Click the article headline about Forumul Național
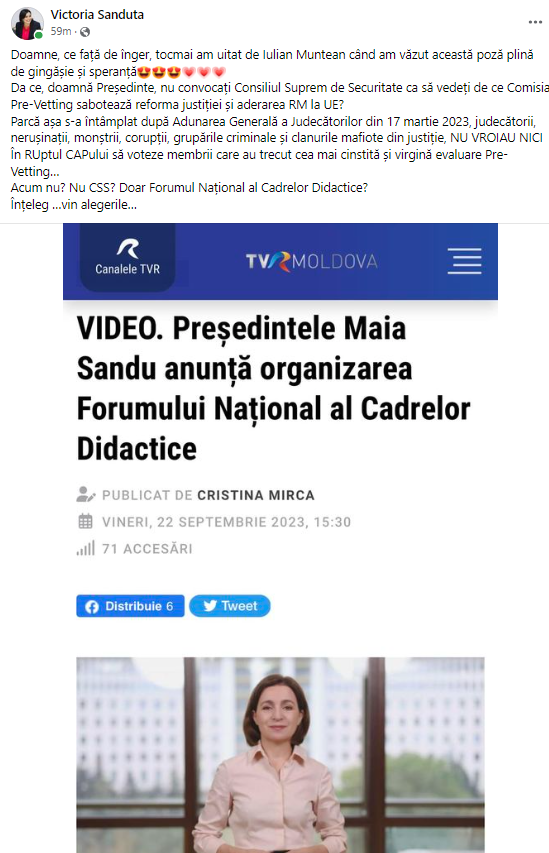549x853 pixels. tap(274, 388)
